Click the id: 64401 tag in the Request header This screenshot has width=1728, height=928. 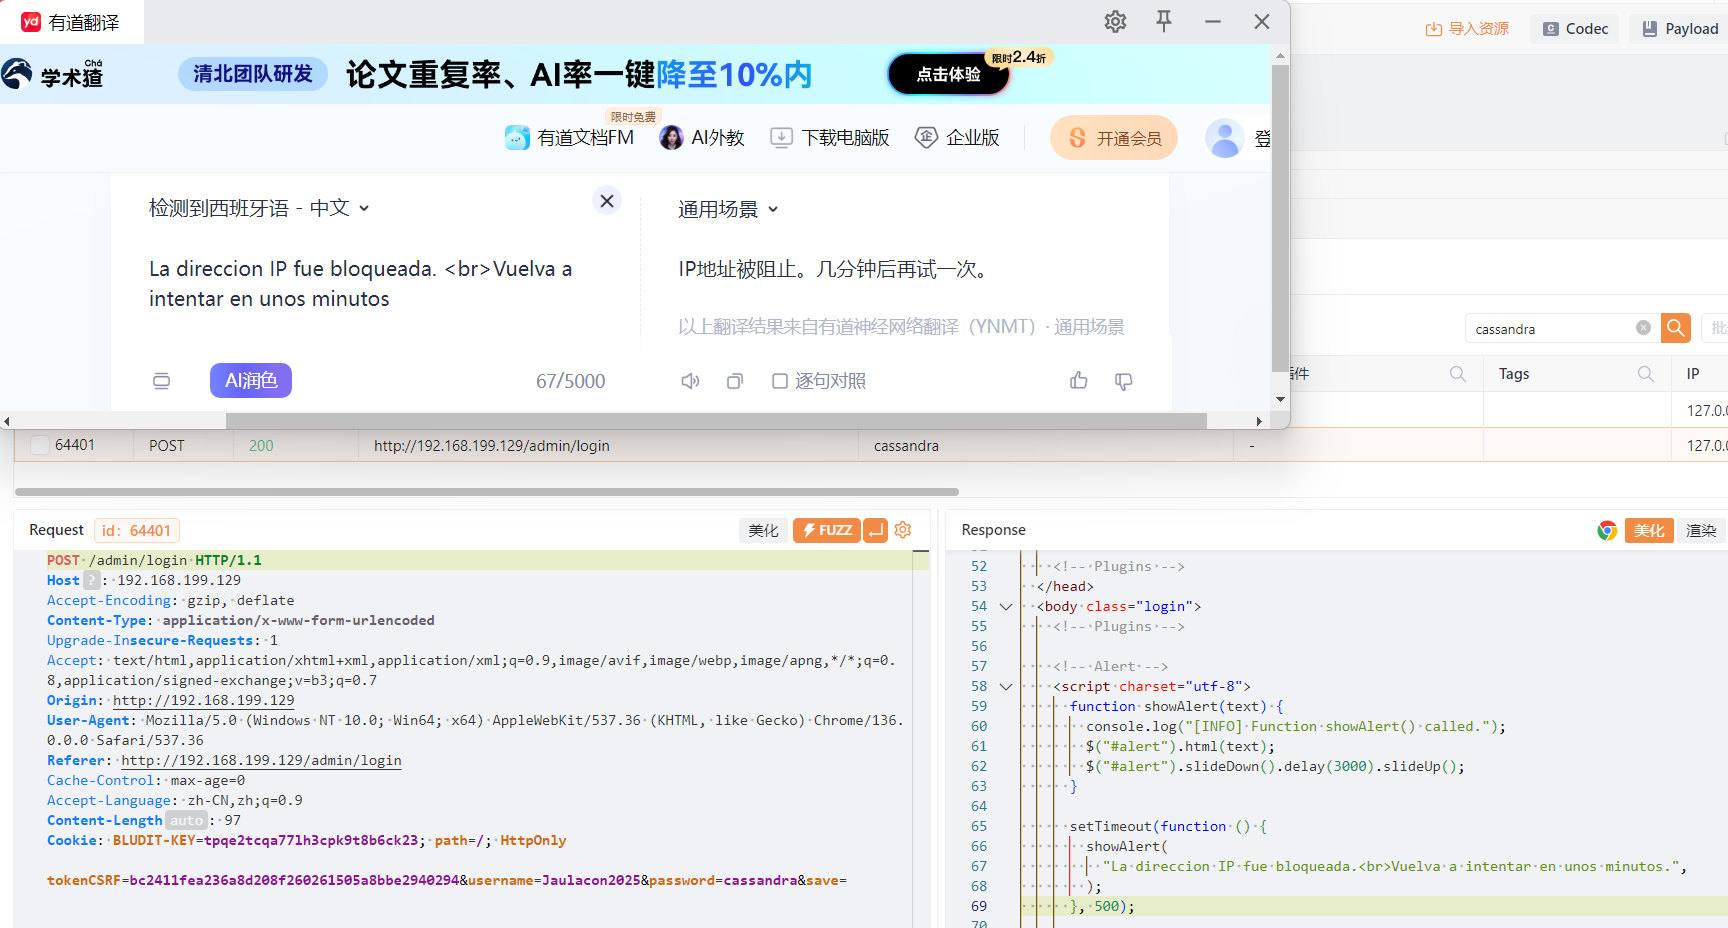pyautogui.click(x=136, y=530)
